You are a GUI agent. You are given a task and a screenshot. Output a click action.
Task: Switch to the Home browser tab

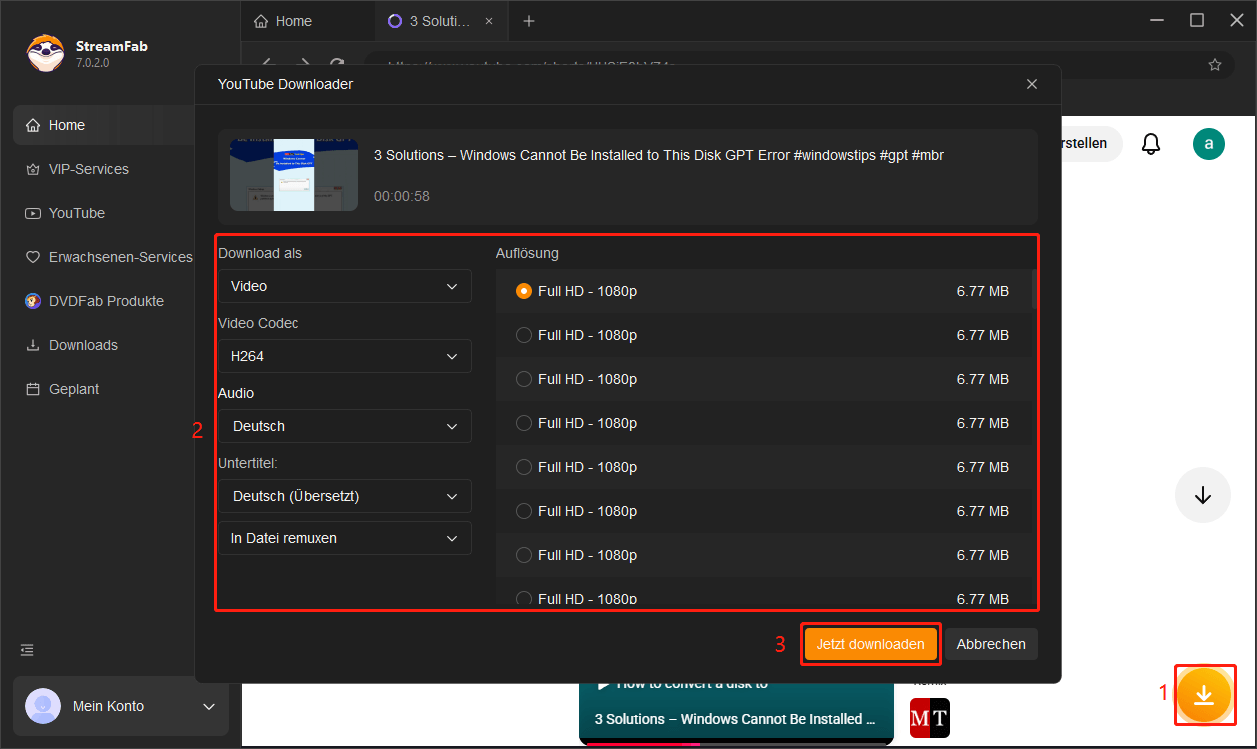[x=293, y=20]
